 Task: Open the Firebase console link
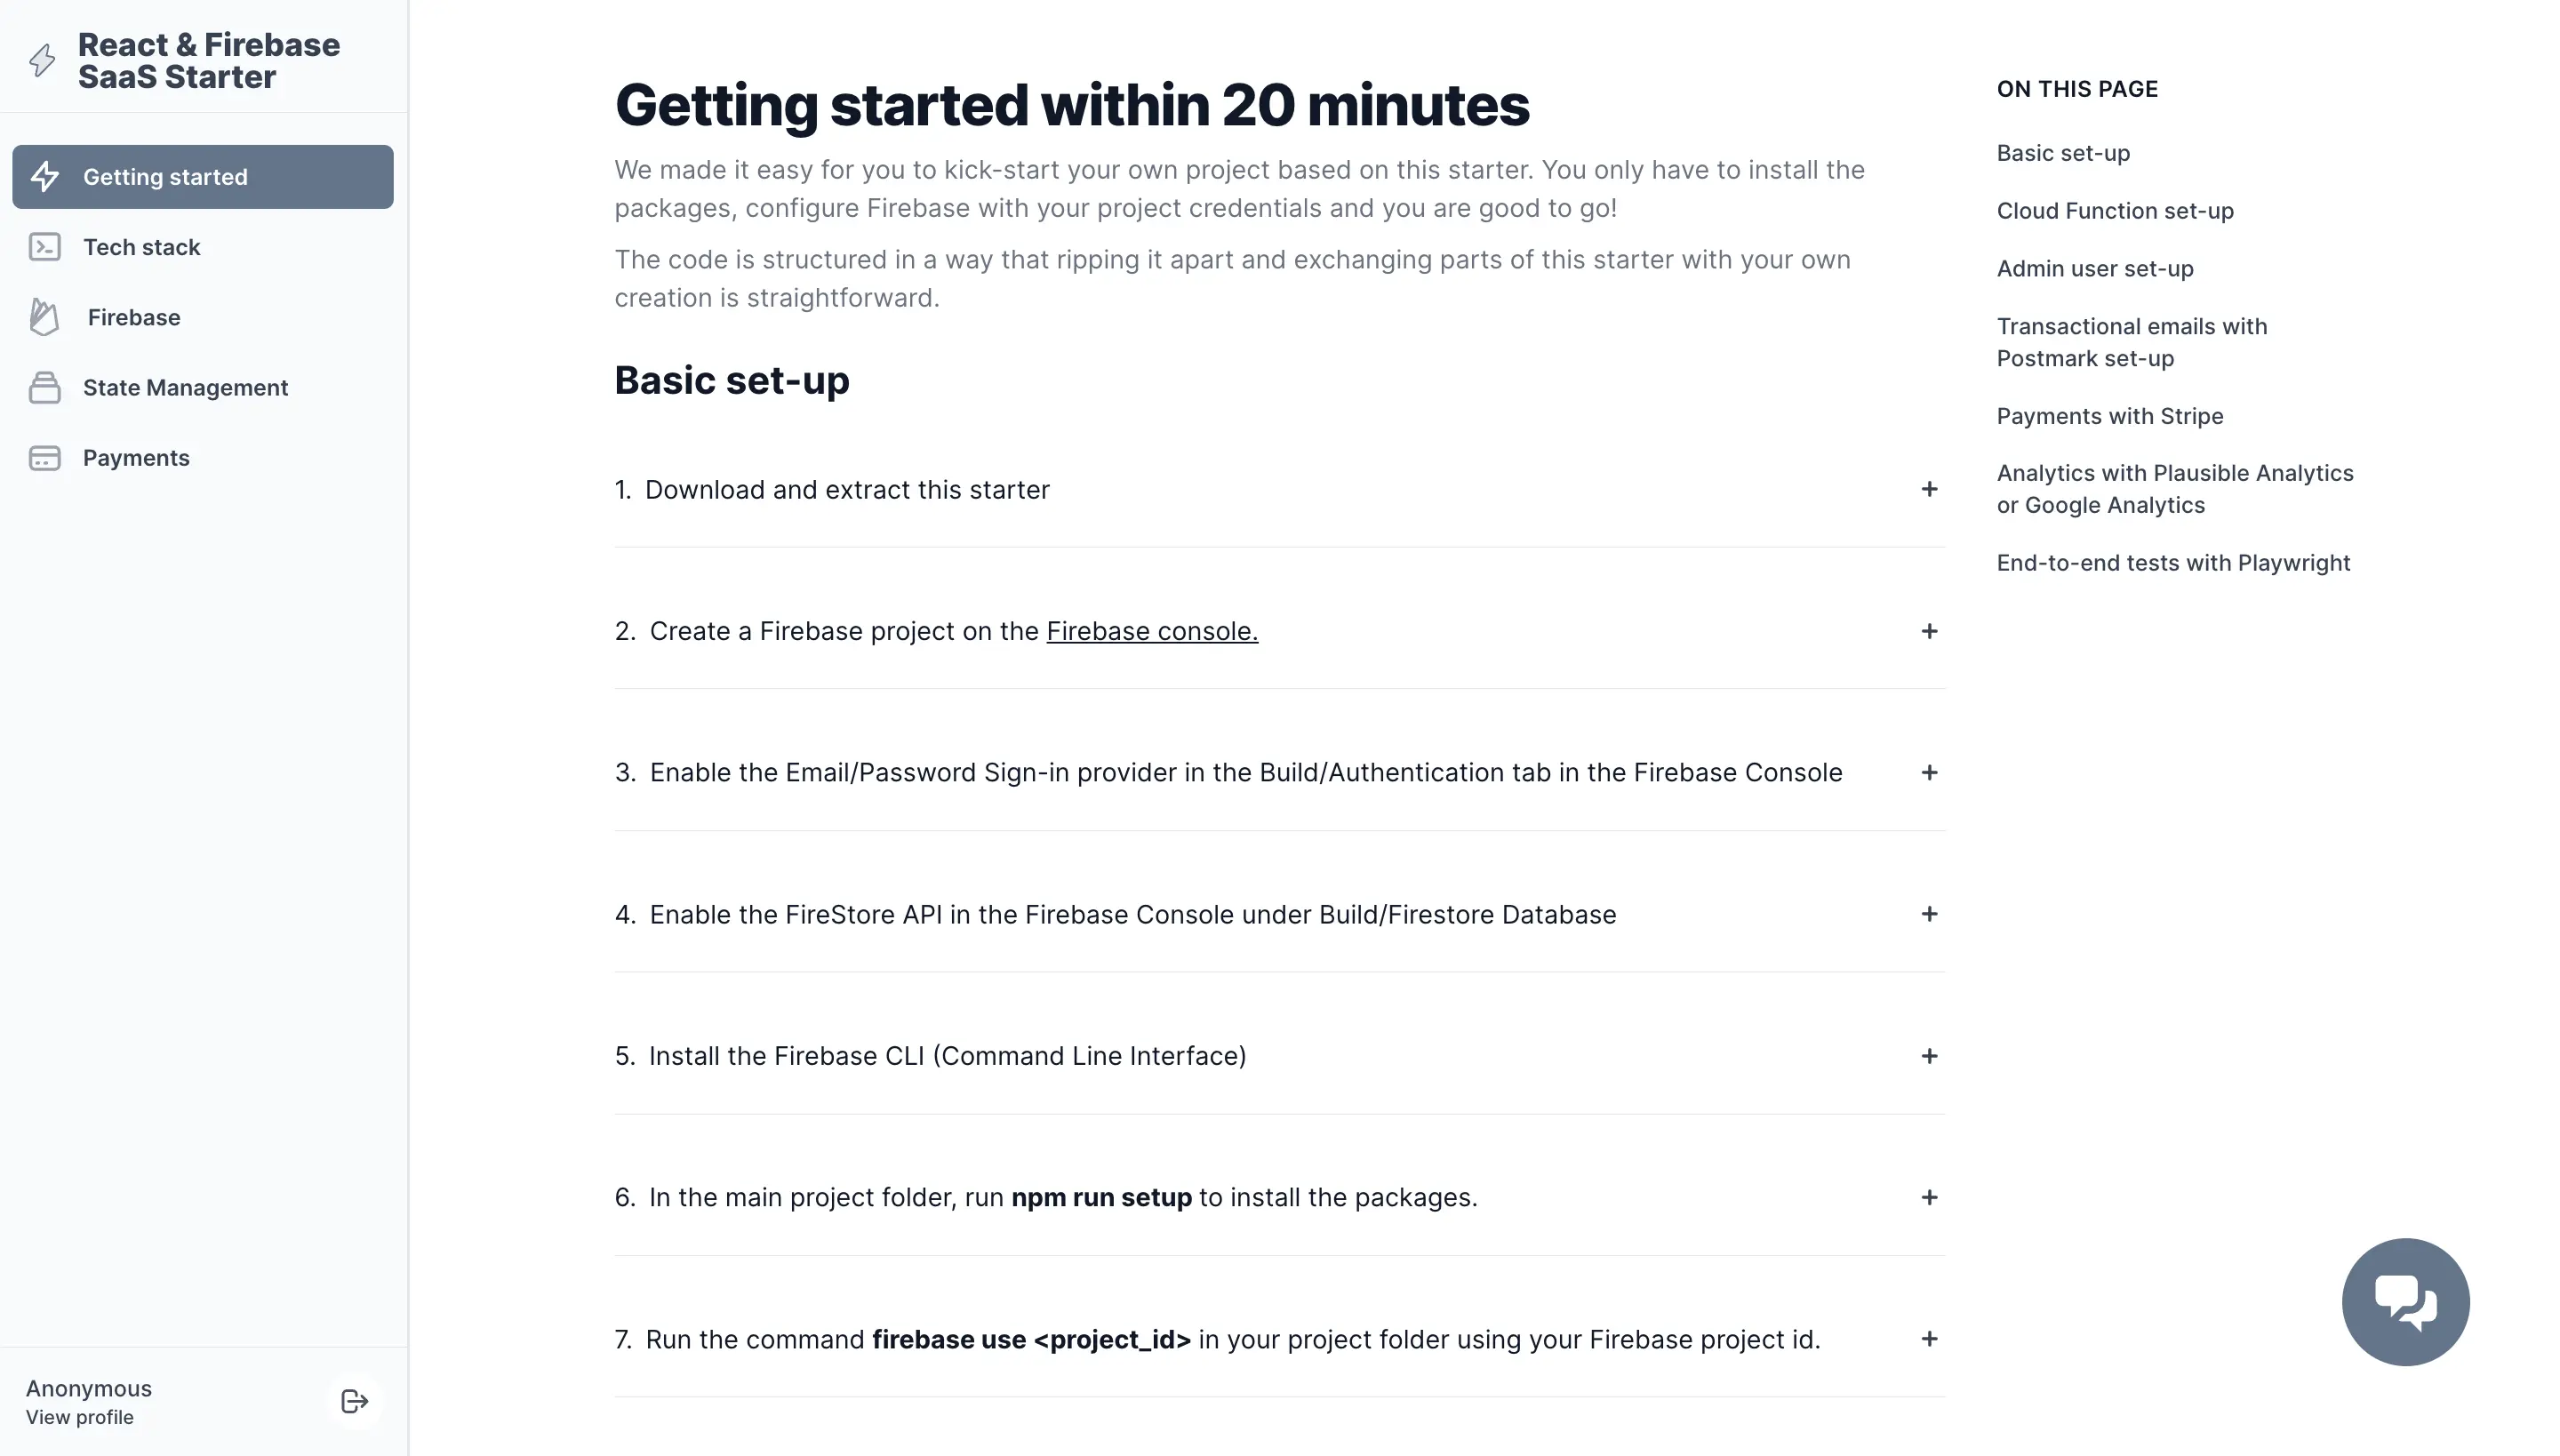click(1152, 631)
